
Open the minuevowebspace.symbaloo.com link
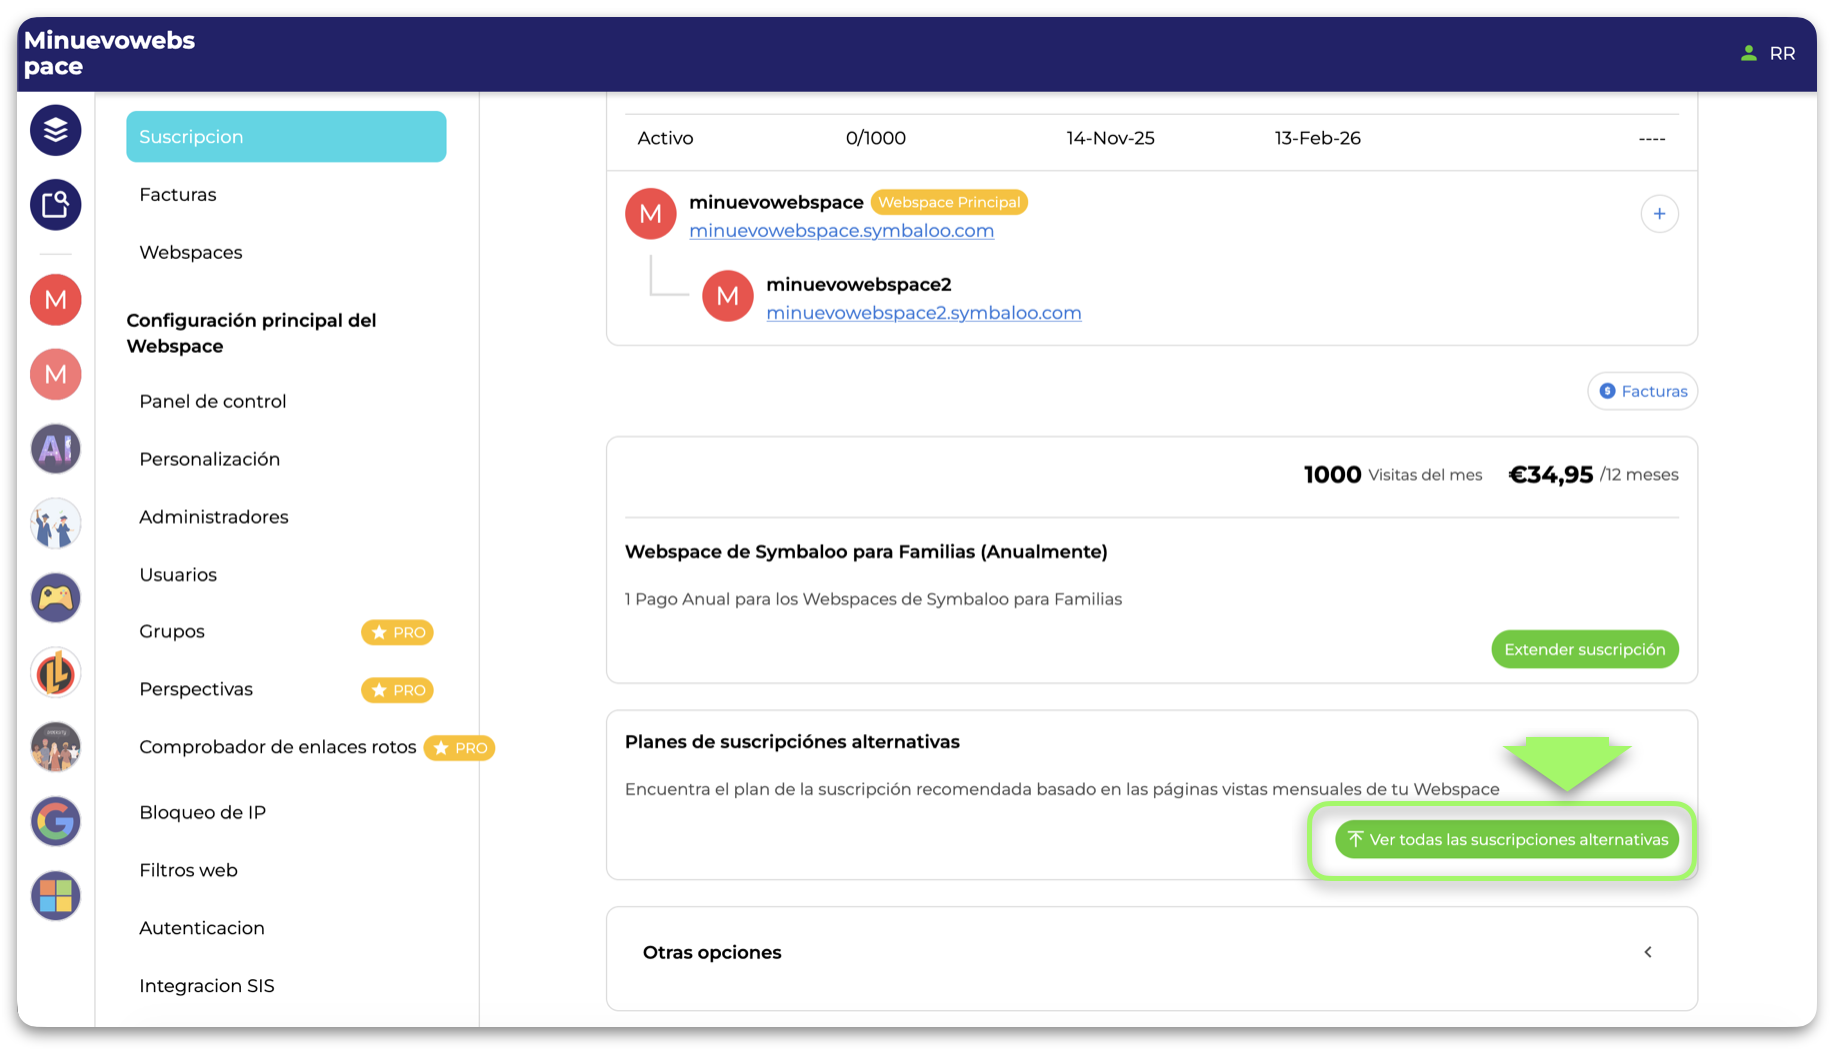842,231
